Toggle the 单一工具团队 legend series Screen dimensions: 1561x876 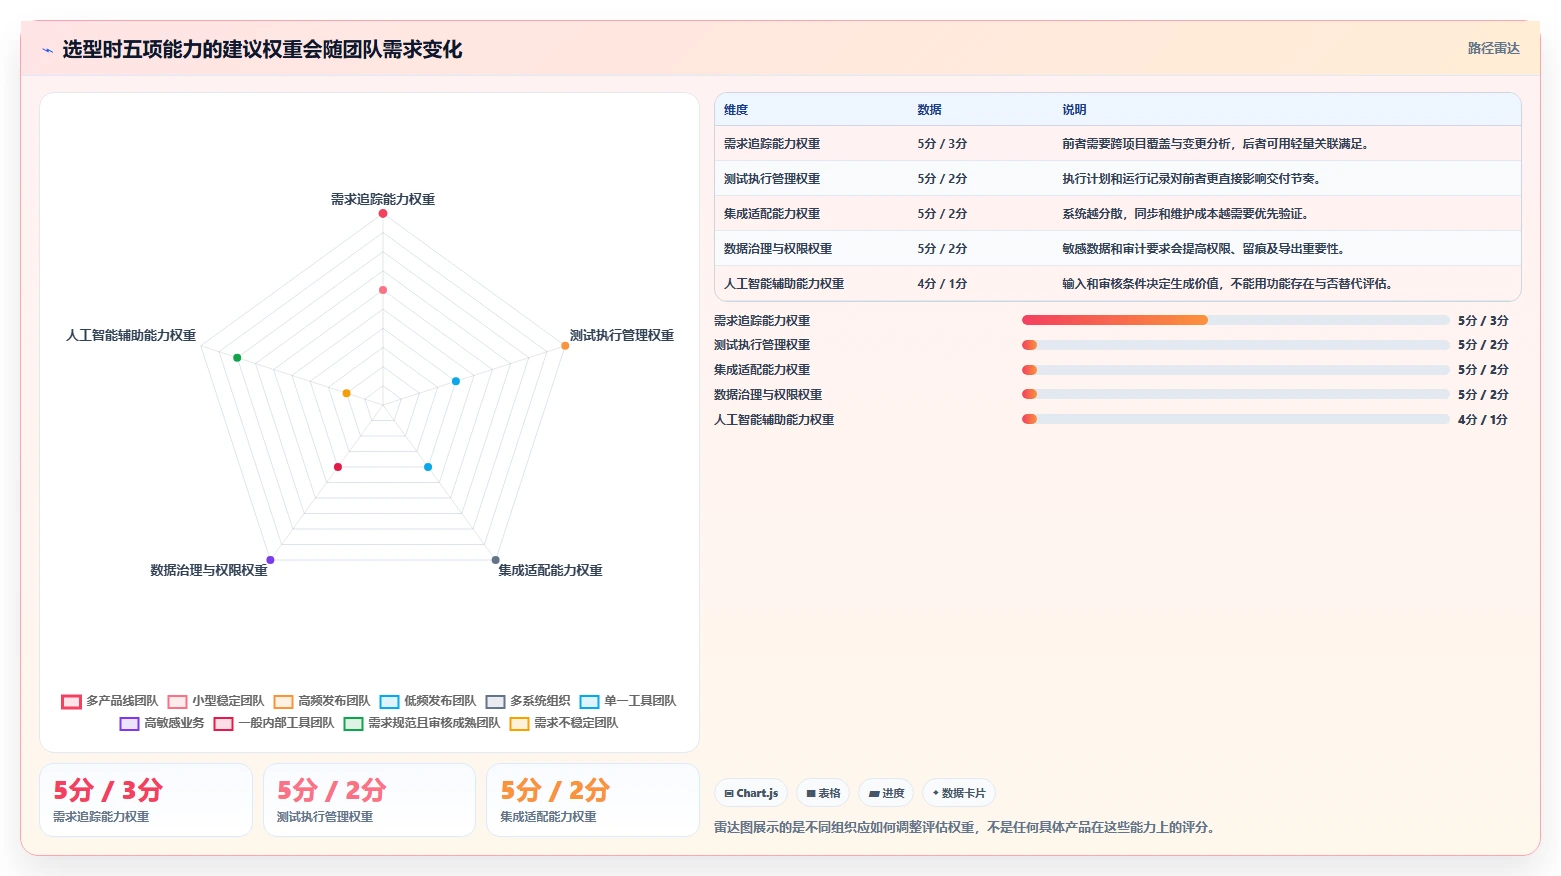(628, 701)
